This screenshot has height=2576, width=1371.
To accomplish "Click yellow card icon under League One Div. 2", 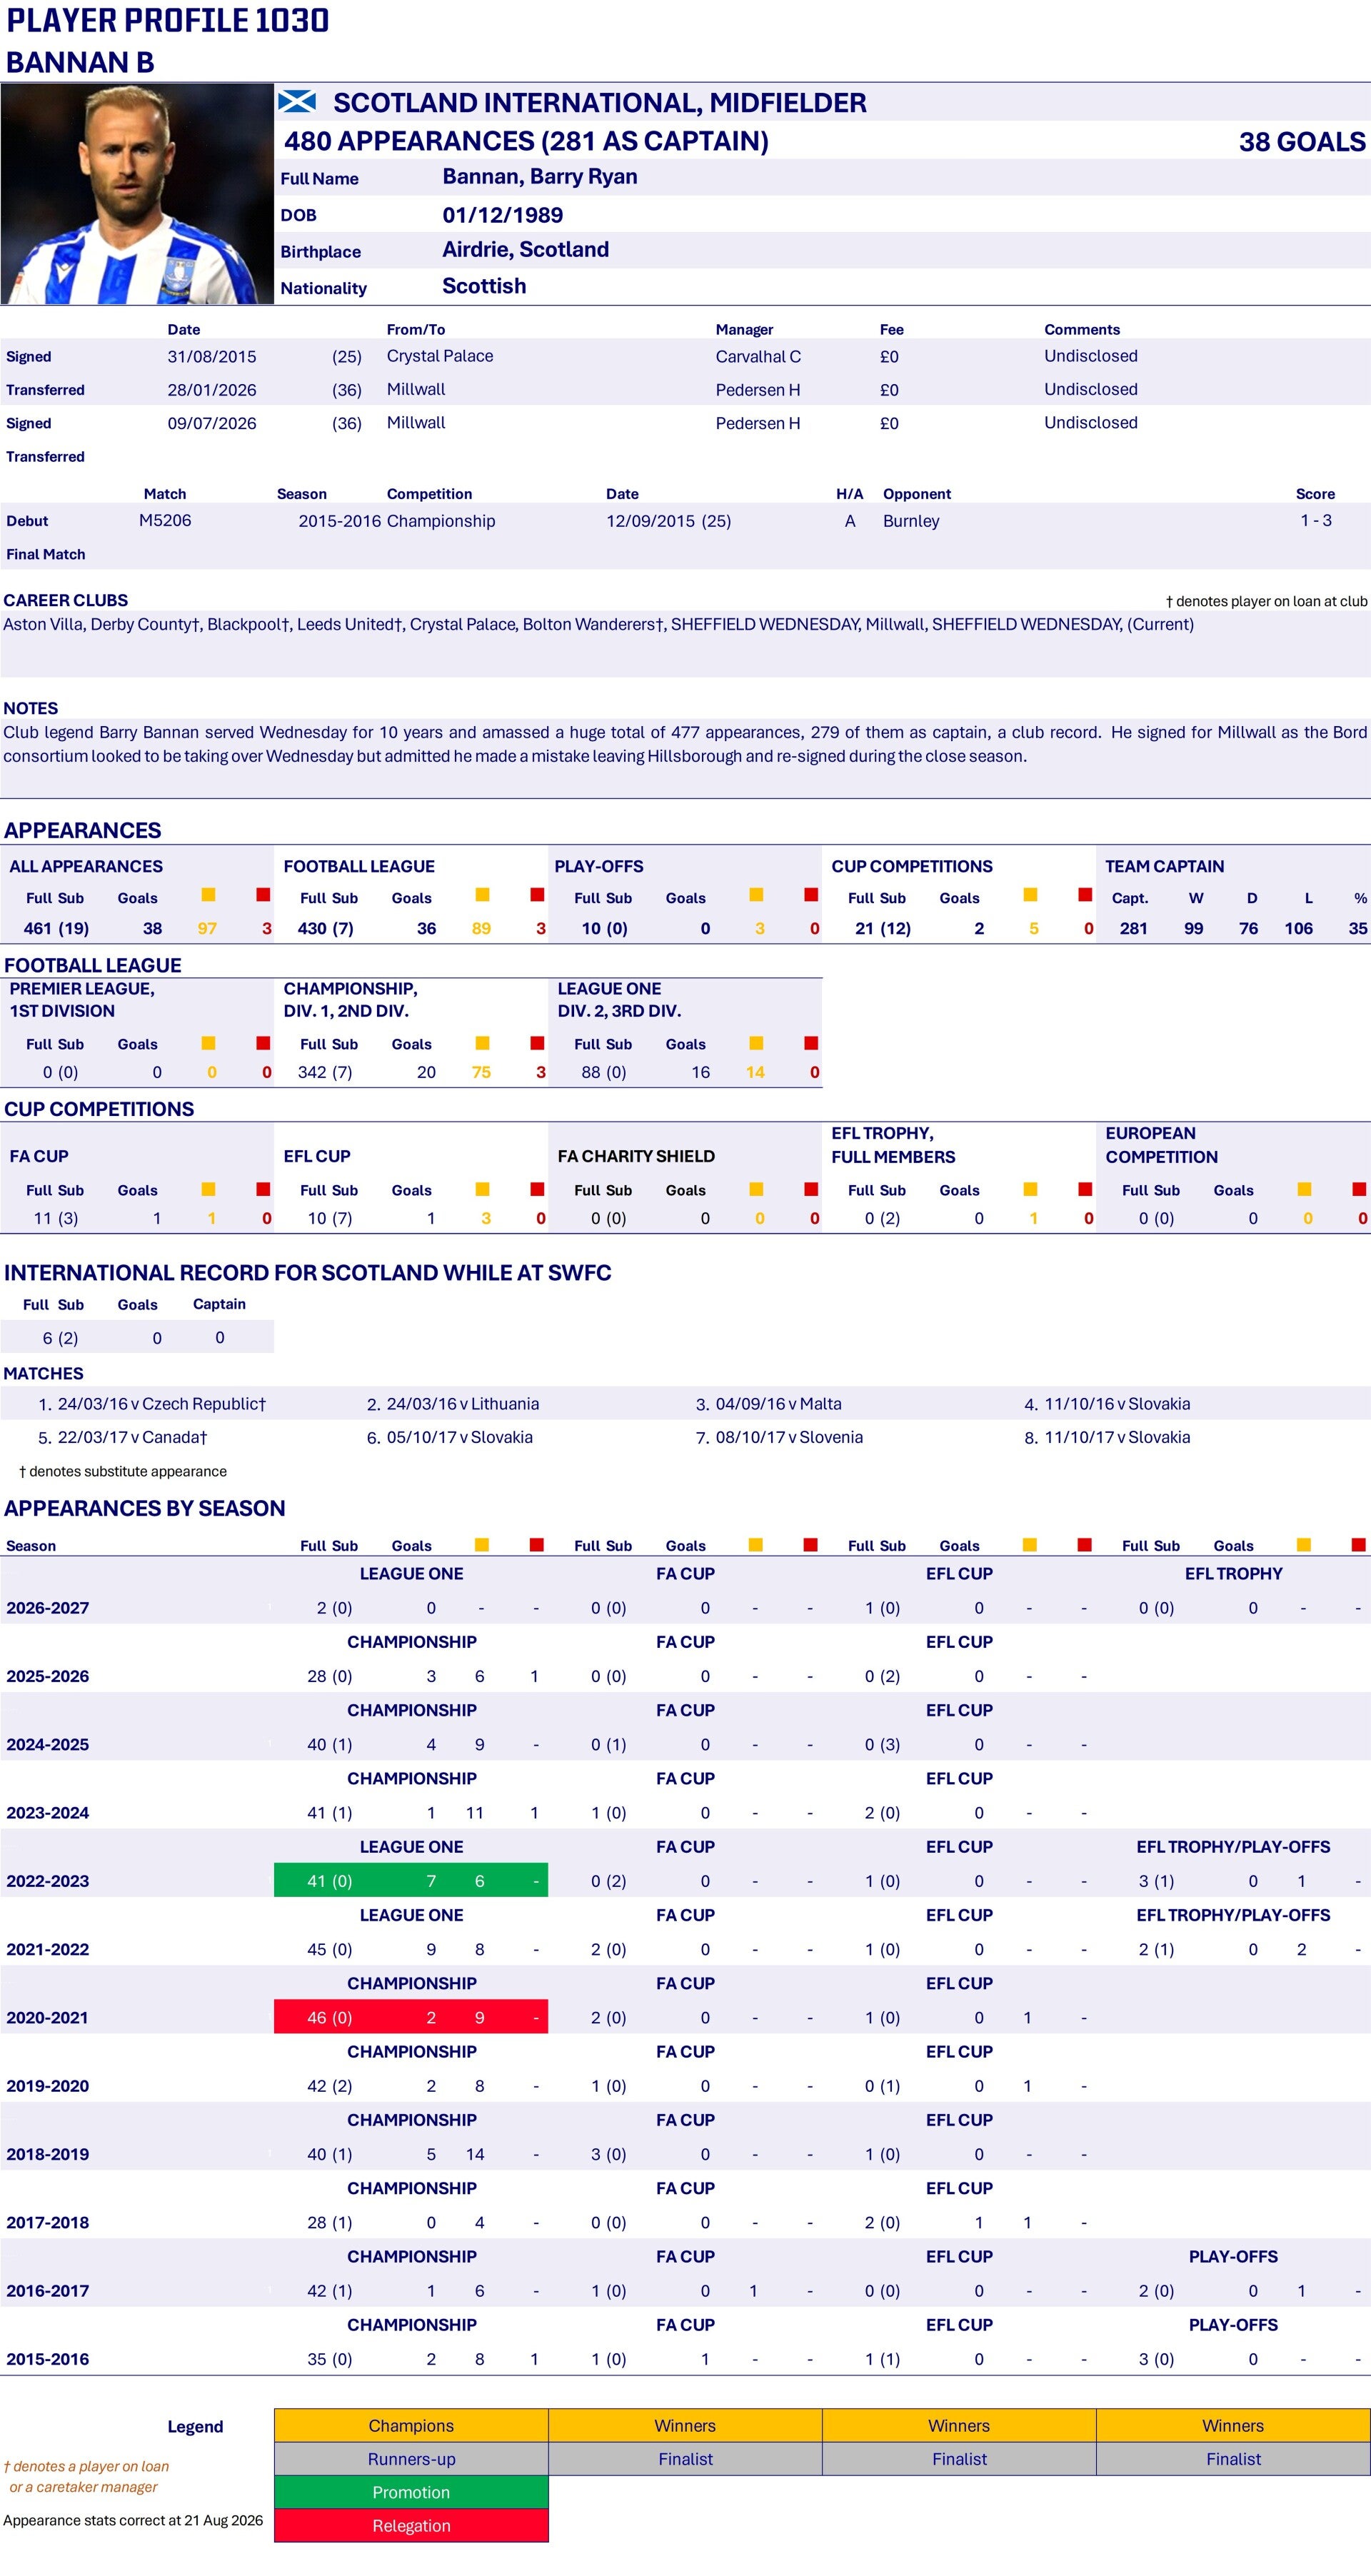I will [756, 1043].
